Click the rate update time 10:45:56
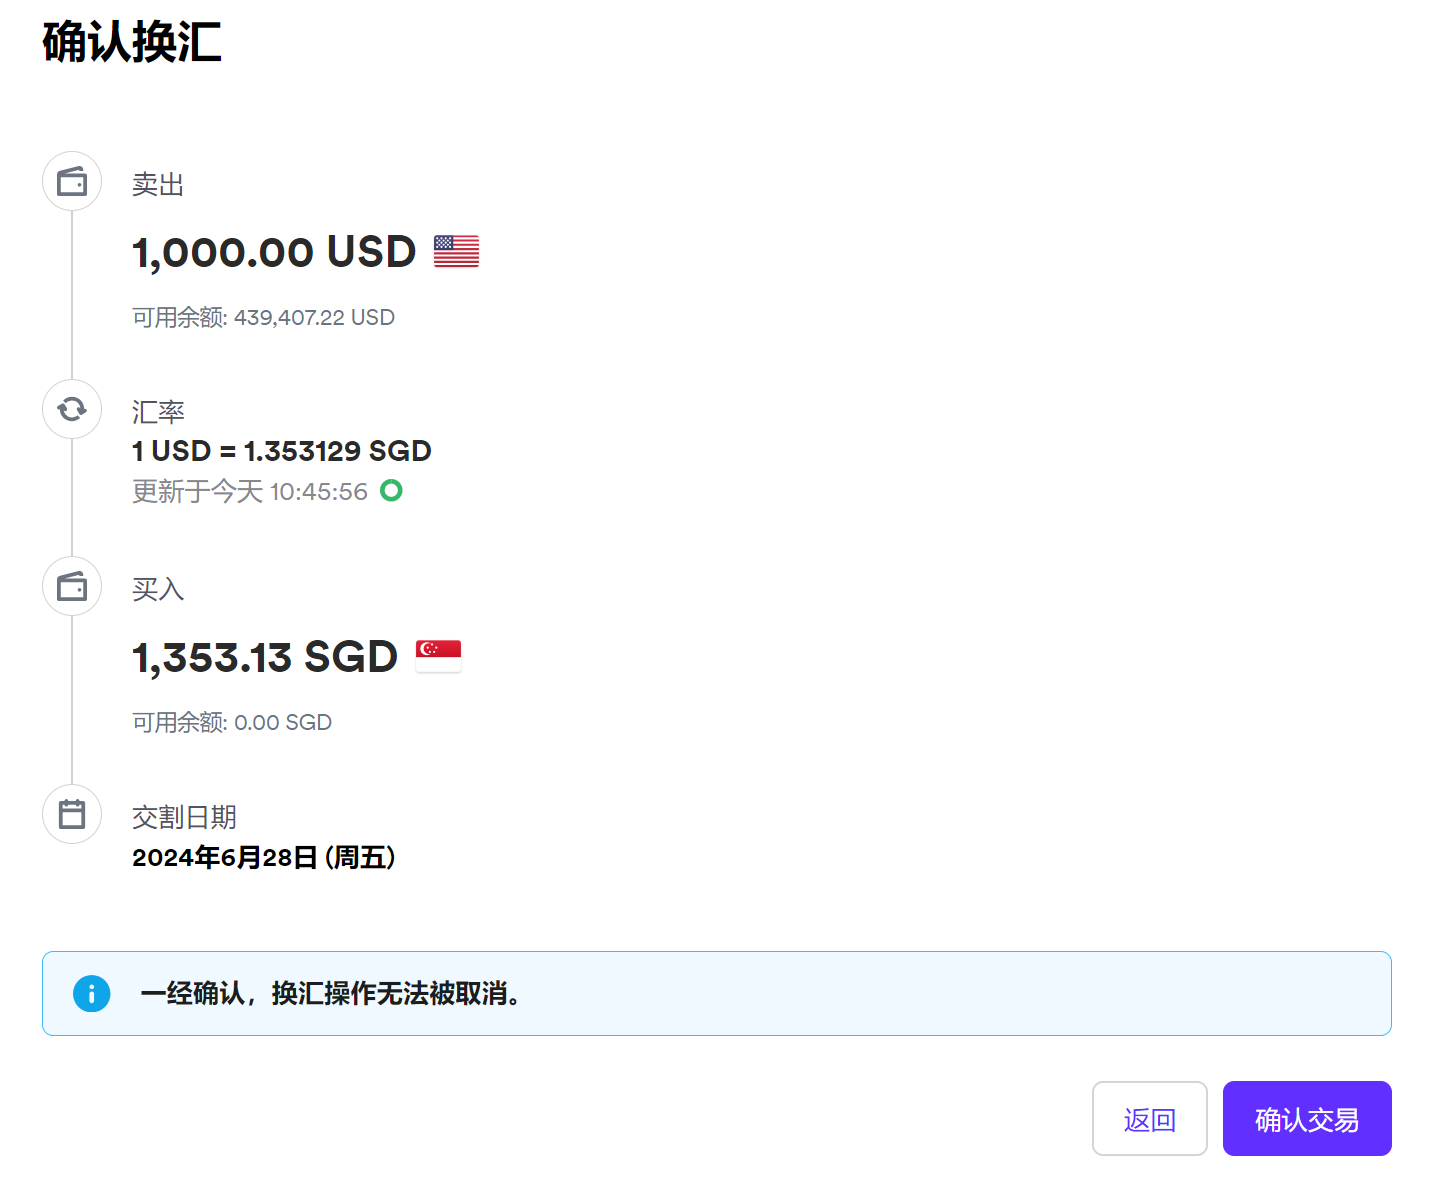1444x1182 pixels. 319,492
